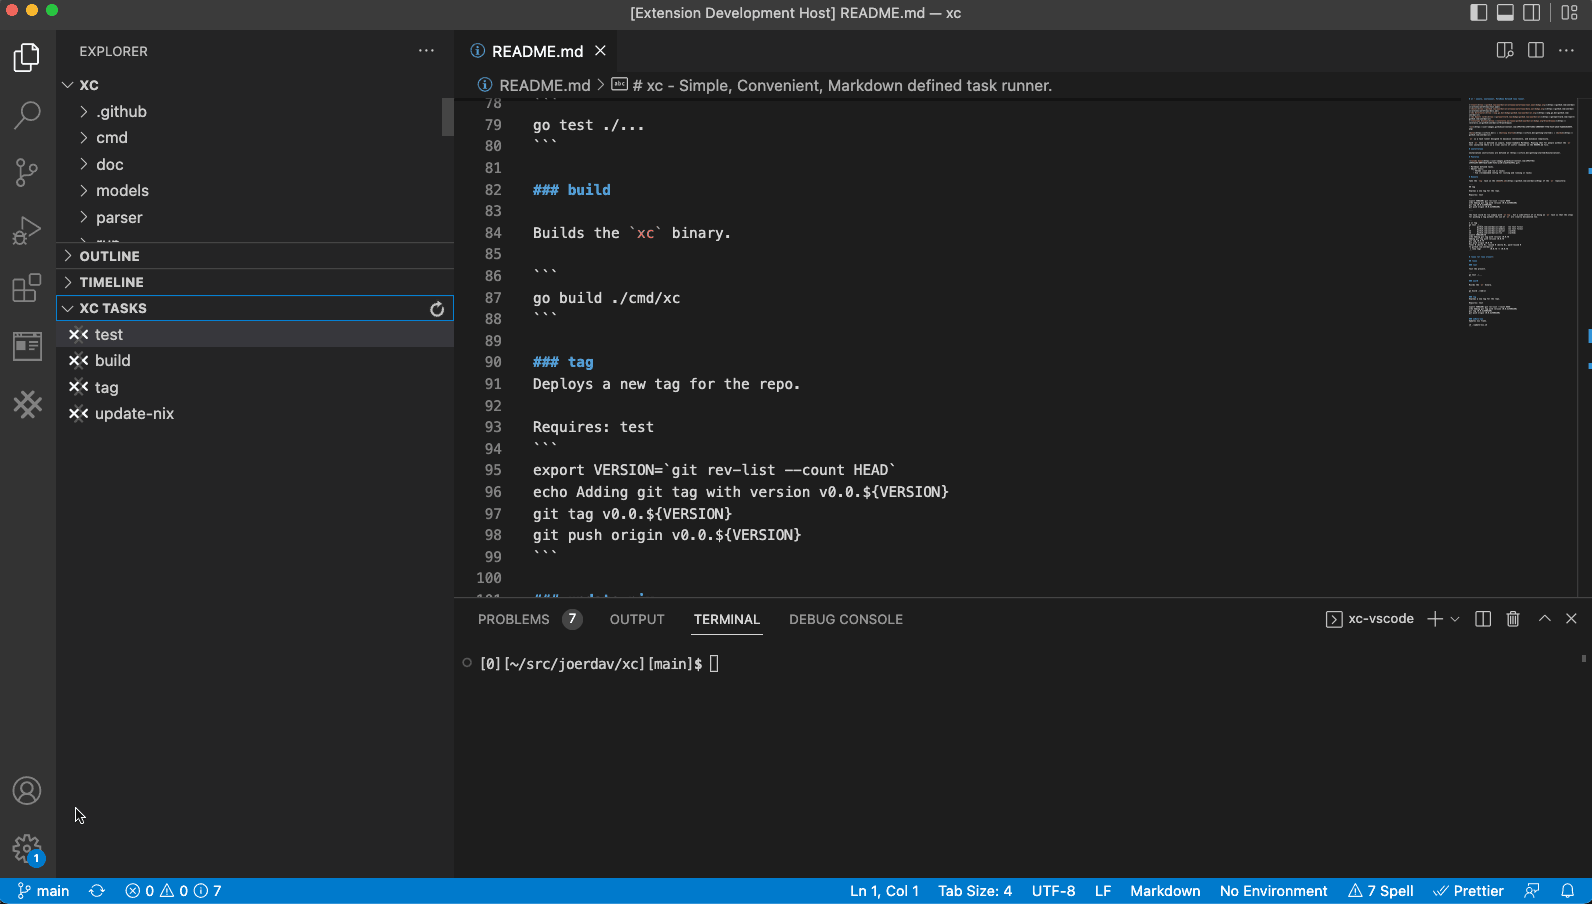The width and height of the screenshot is (1592, 904).
Task: Click the xc extension icon in activity bar
Action: click(x=27, y=404)
